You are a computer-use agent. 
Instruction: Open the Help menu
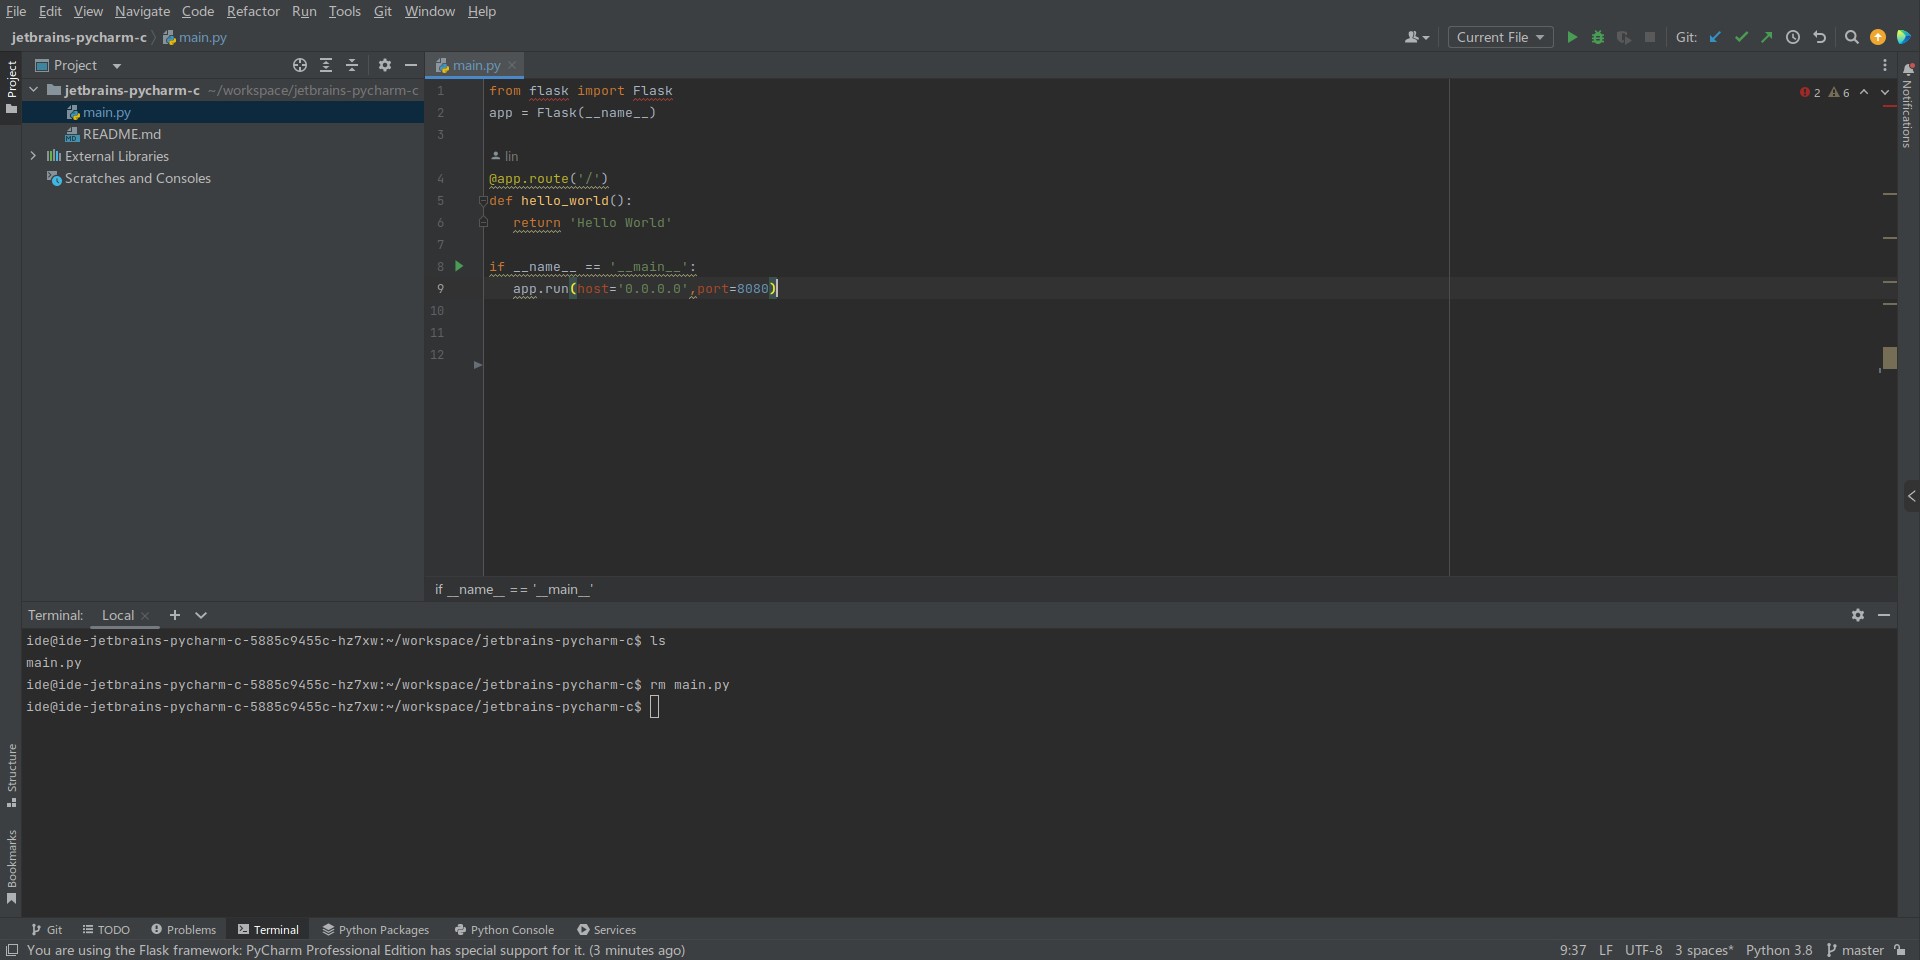(482, 11)
